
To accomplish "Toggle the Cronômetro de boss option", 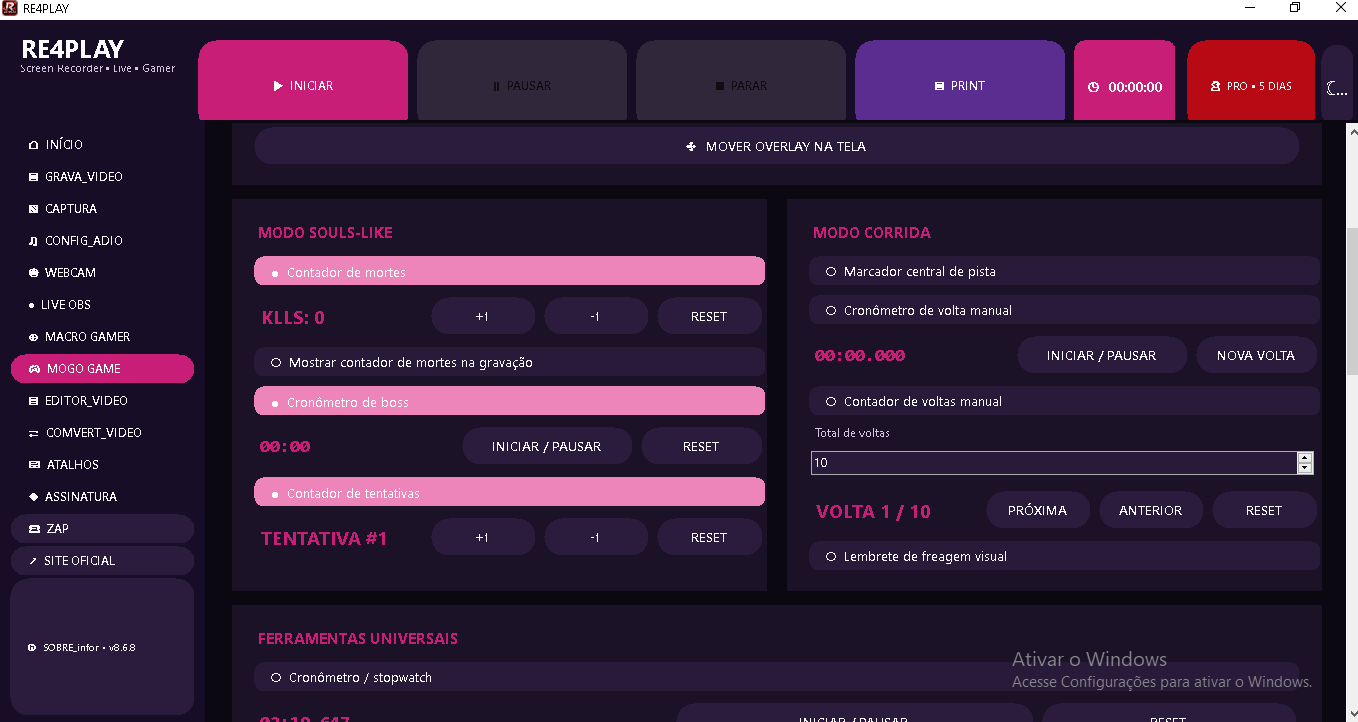I will point(509,402).
